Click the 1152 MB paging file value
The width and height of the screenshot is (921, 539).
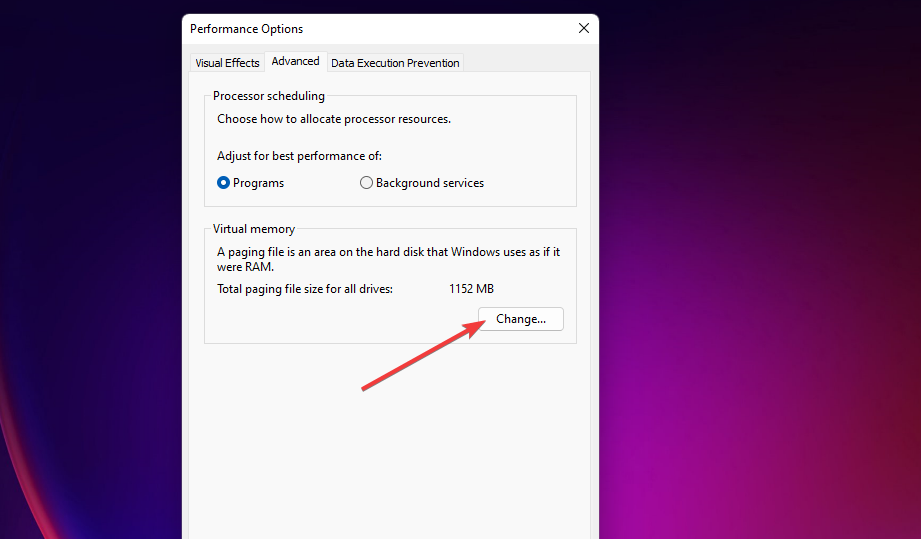tap(471, 289)
